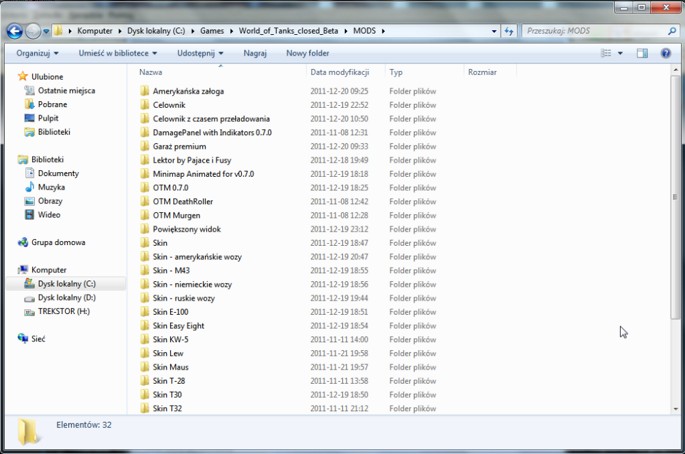Select 'OTM Murgen' folder
Image resolution: width=685 pixels, height=454 pixels.
tap(176, 215)
